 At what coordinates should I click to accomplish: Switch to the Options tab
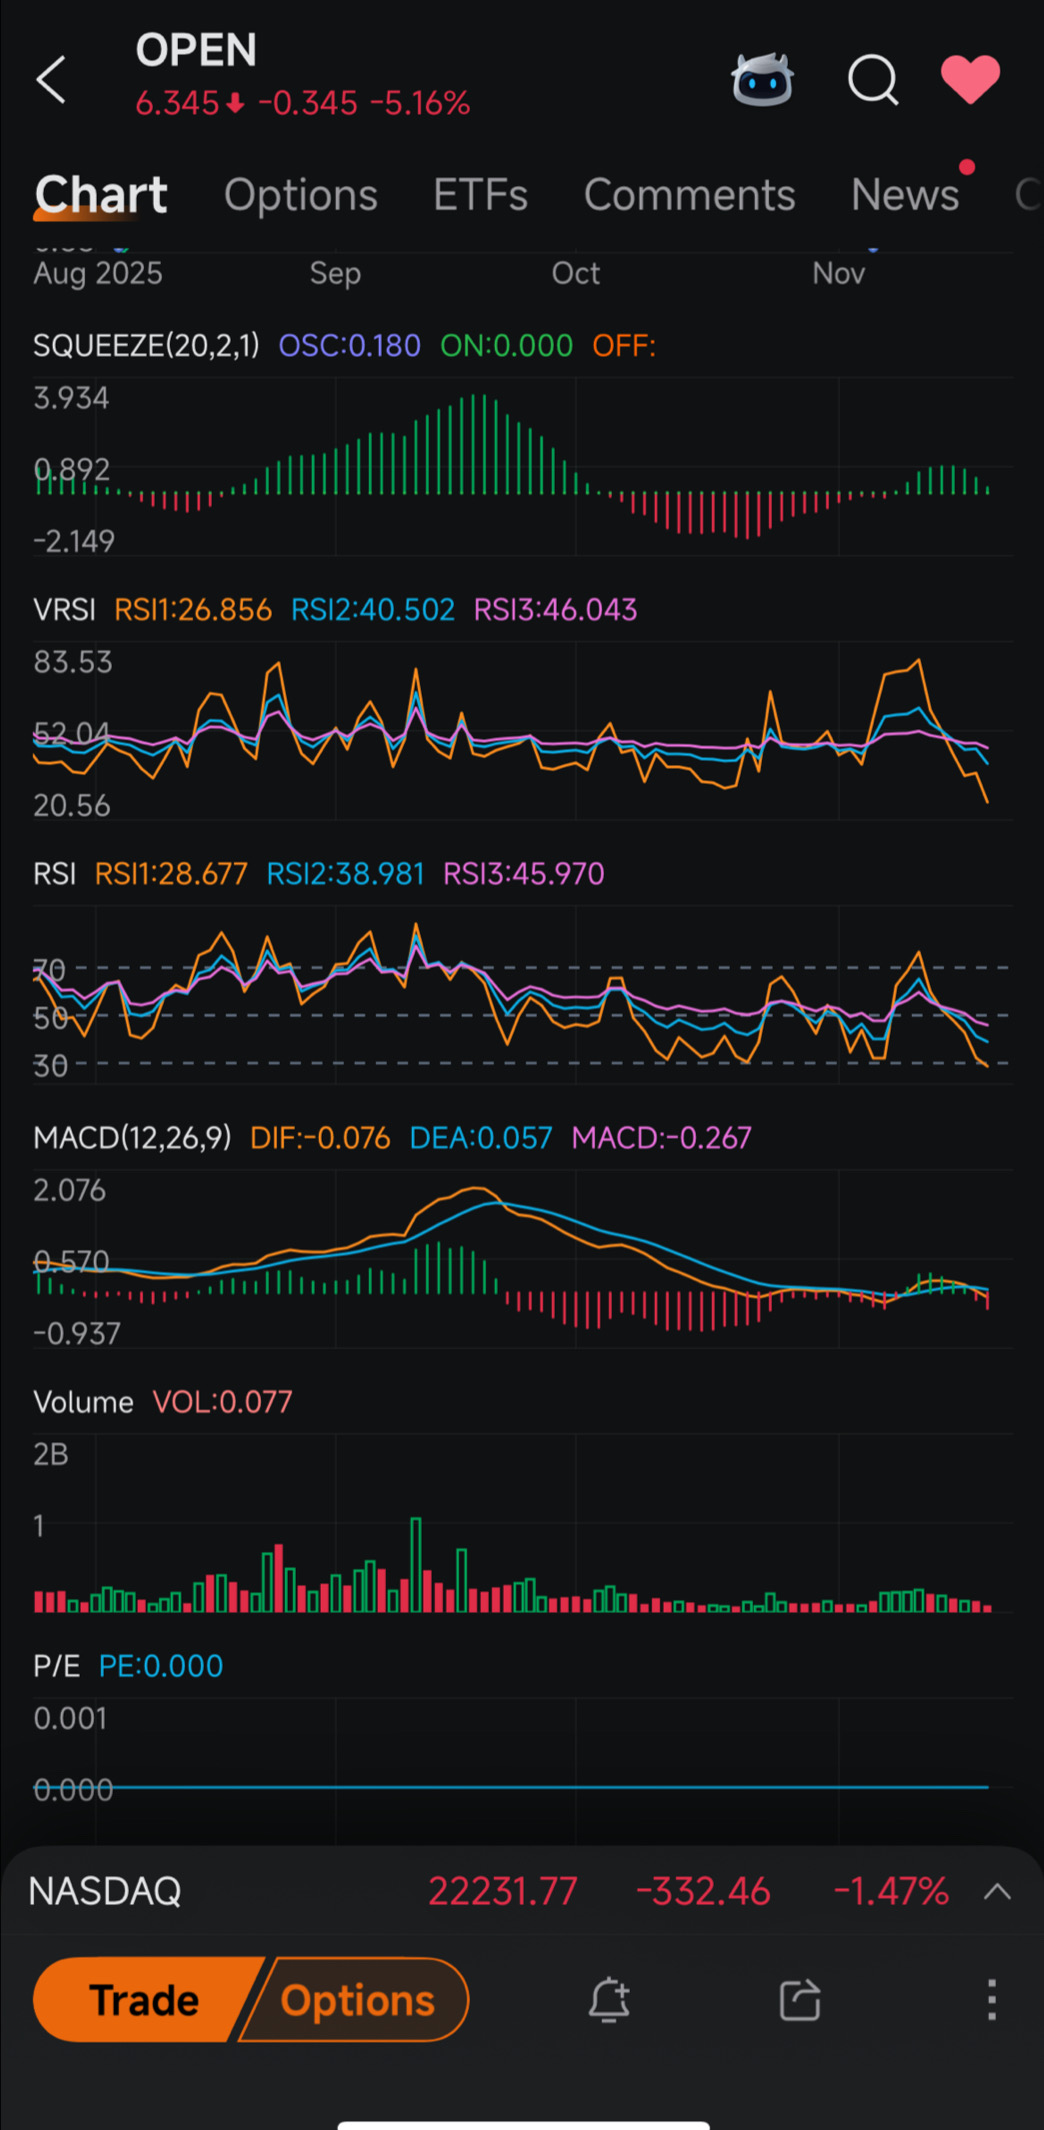click(301, 195)
